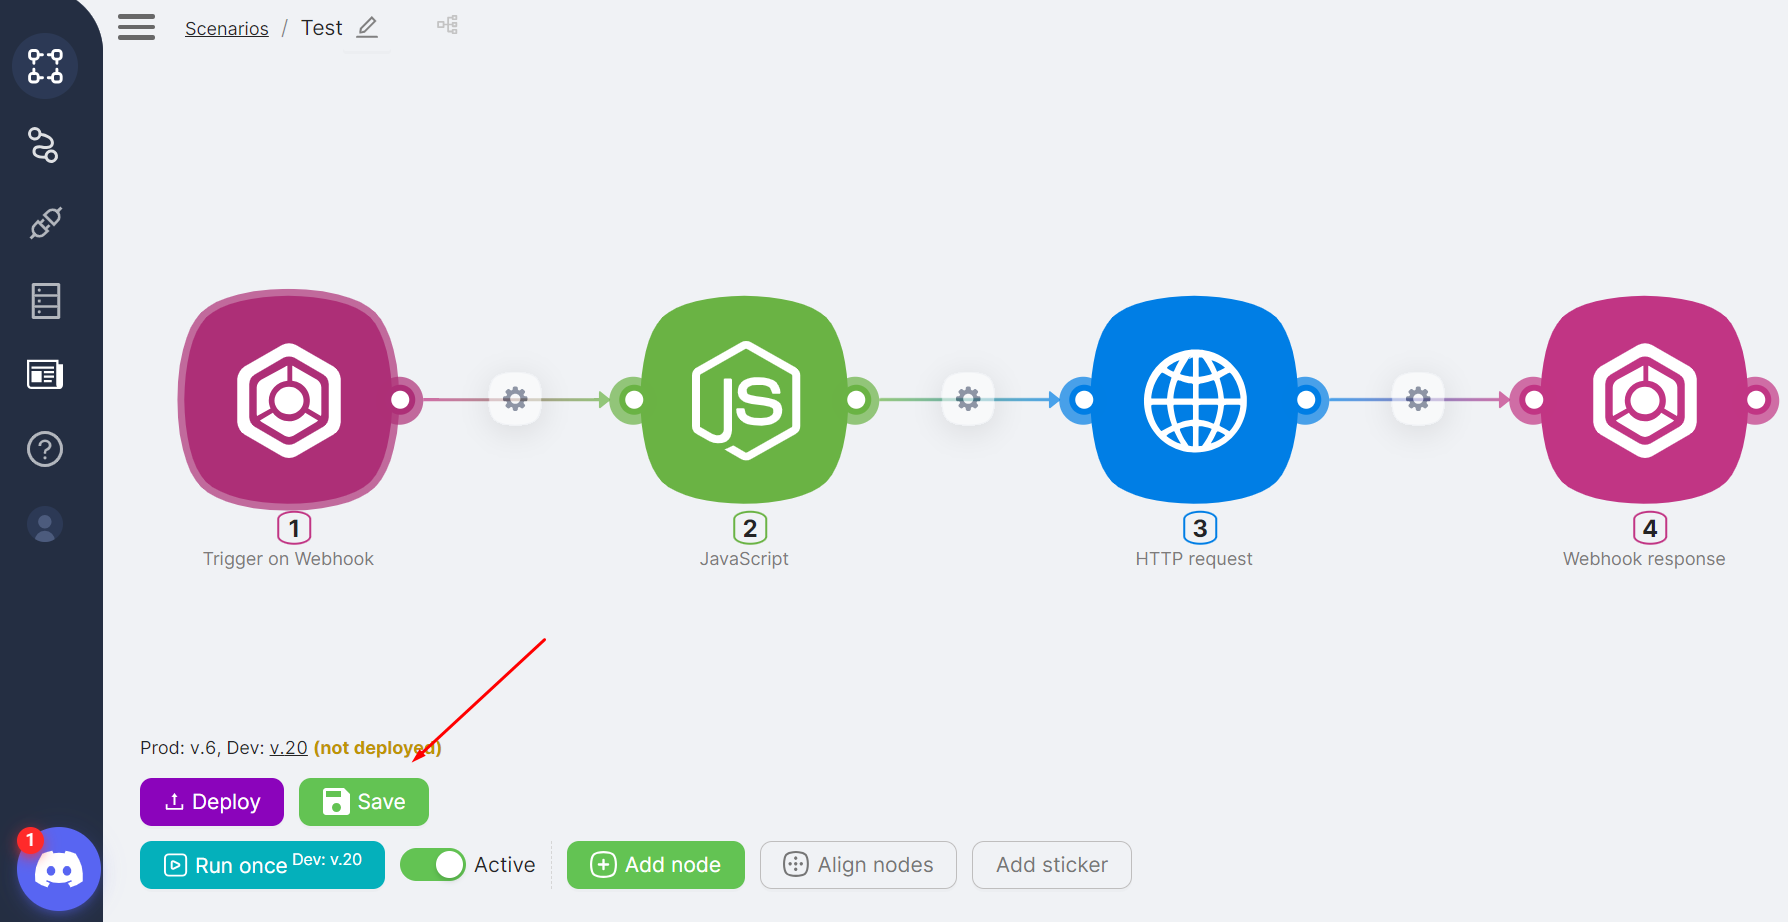Select the HTTP request node
This screenshot has height=922, width=1788.
coord(1194,400)
